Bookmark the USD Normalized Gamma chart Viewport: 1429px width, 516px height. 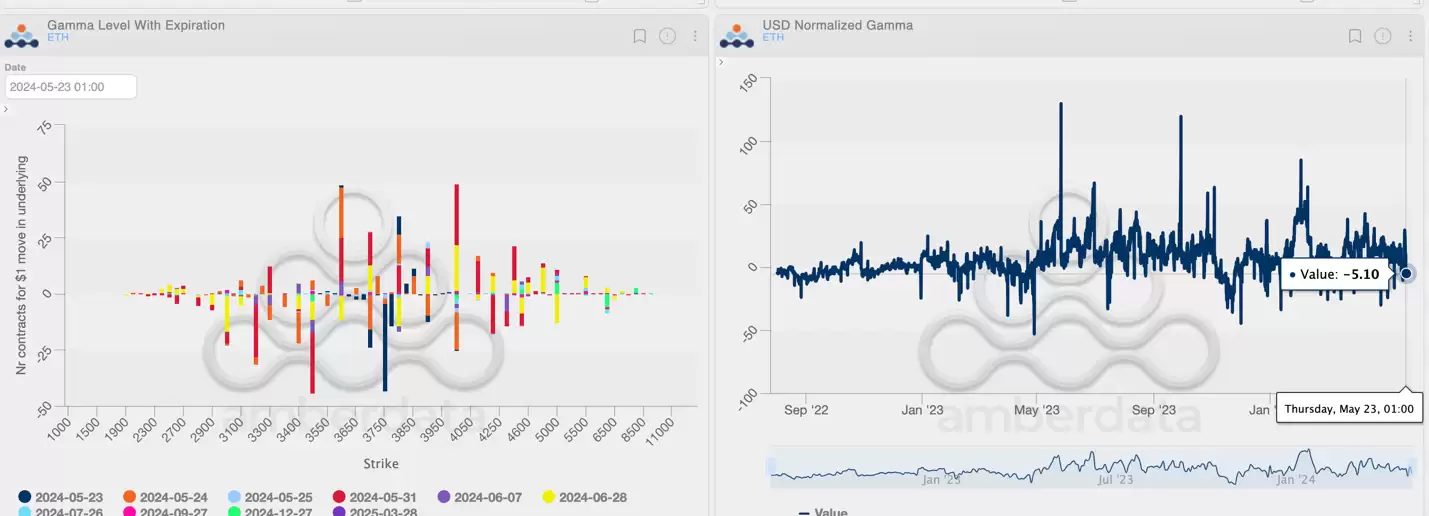(1355, 36)
